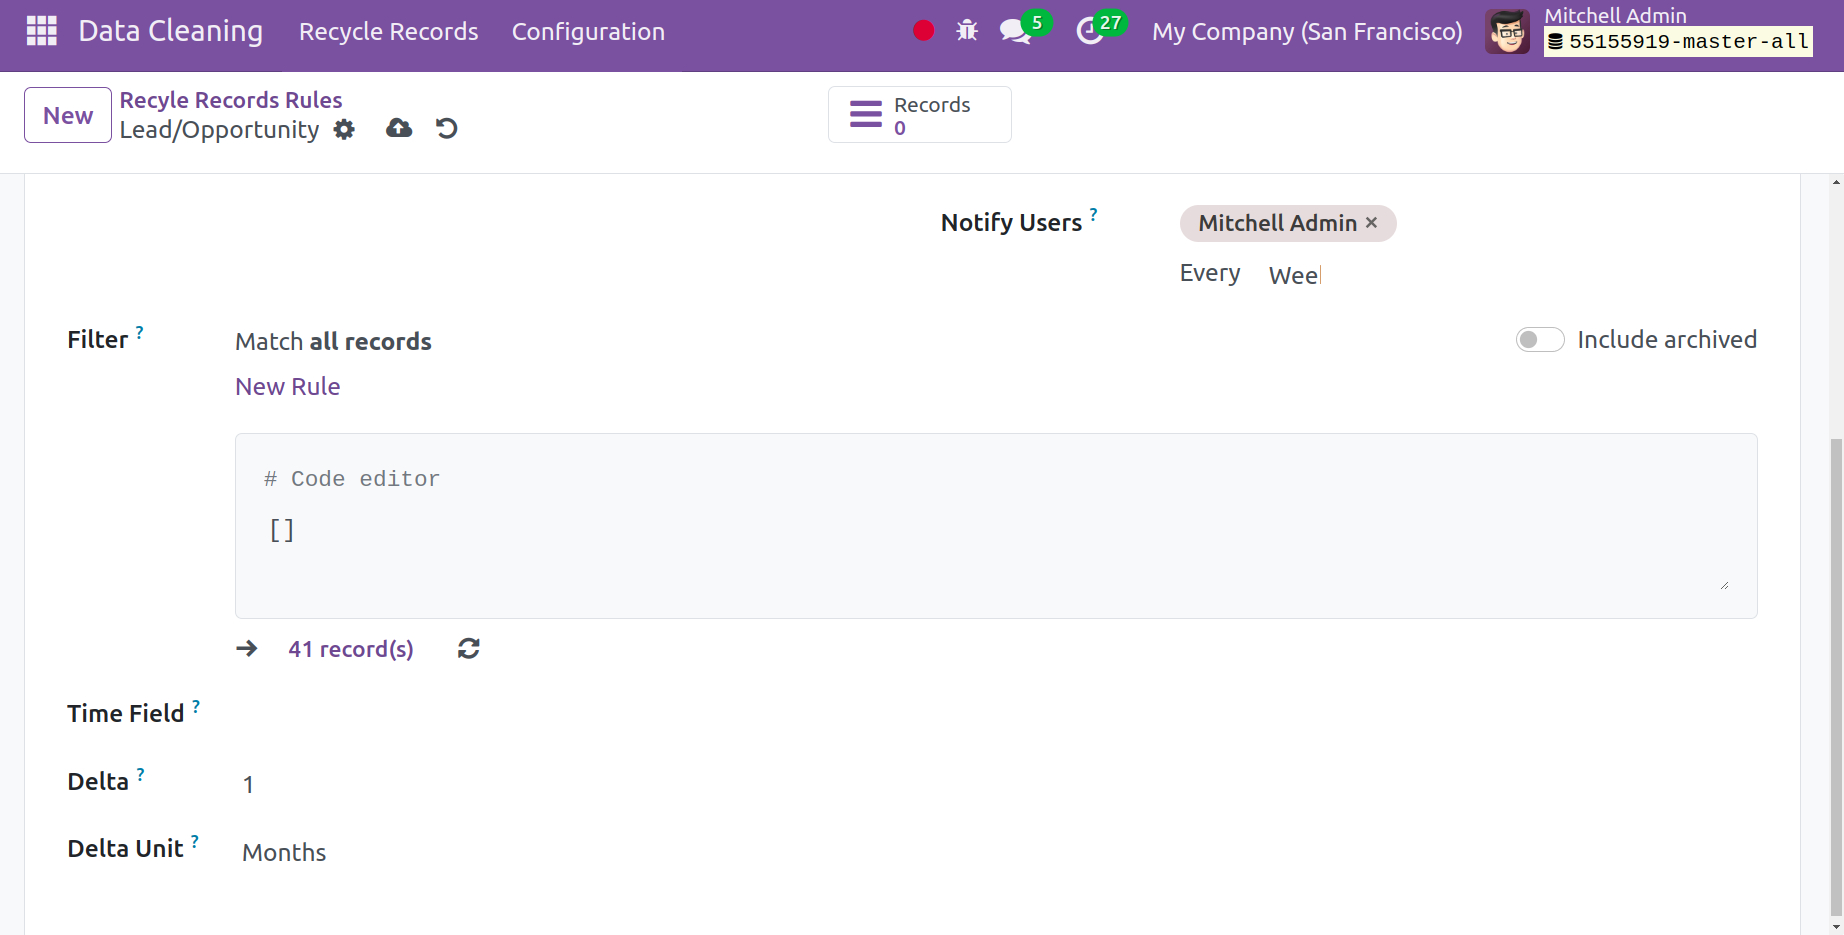
Task: Open the 41 record(s) link
Action: tap(350, 648)
